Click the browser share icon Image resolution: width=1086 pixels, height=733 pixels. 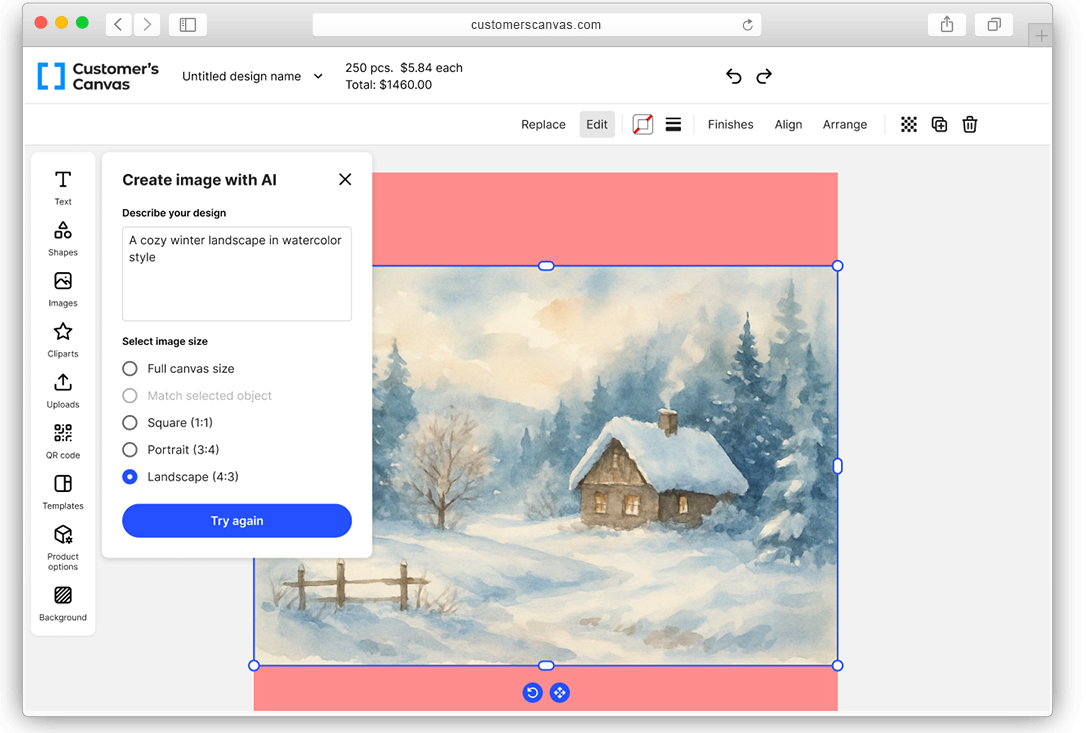(947, 25)
